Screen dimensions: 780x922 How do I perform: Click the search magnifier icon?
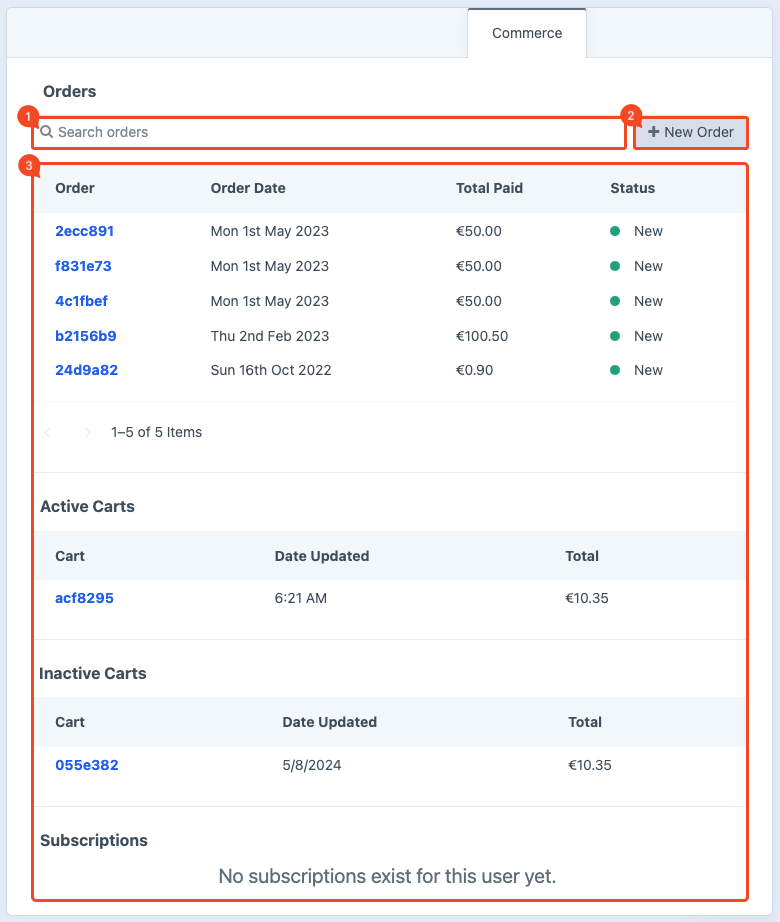pos(47,132)
